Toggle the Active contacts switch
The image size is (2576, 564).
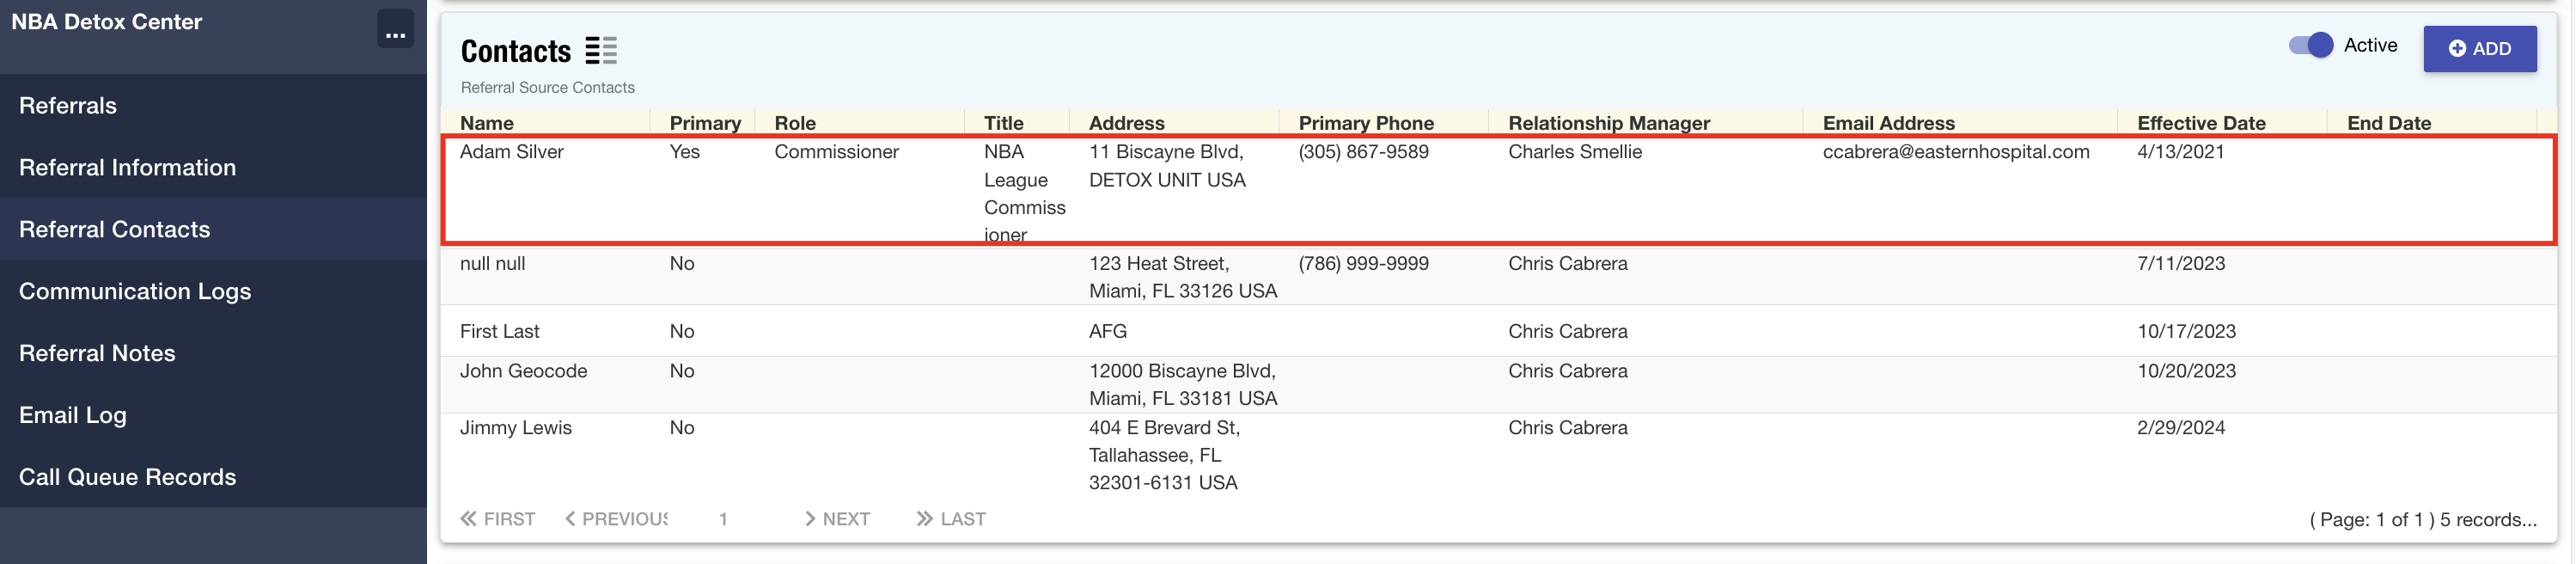point(2310,46)
